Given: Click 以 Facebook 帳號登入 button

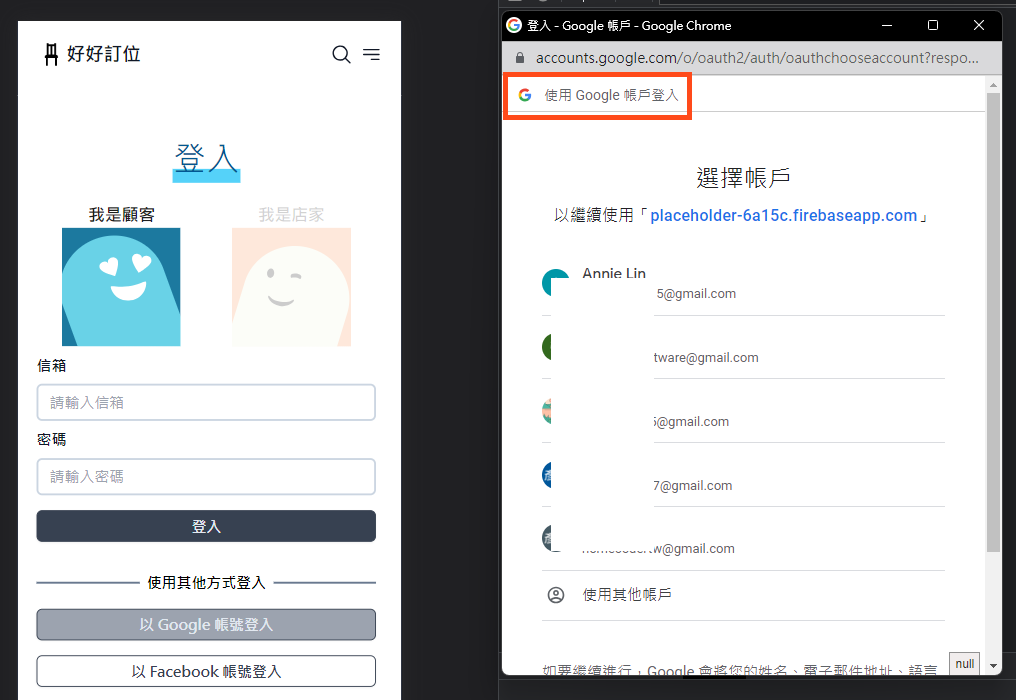Looking at the screenshot, I should [x=206, y=671].
